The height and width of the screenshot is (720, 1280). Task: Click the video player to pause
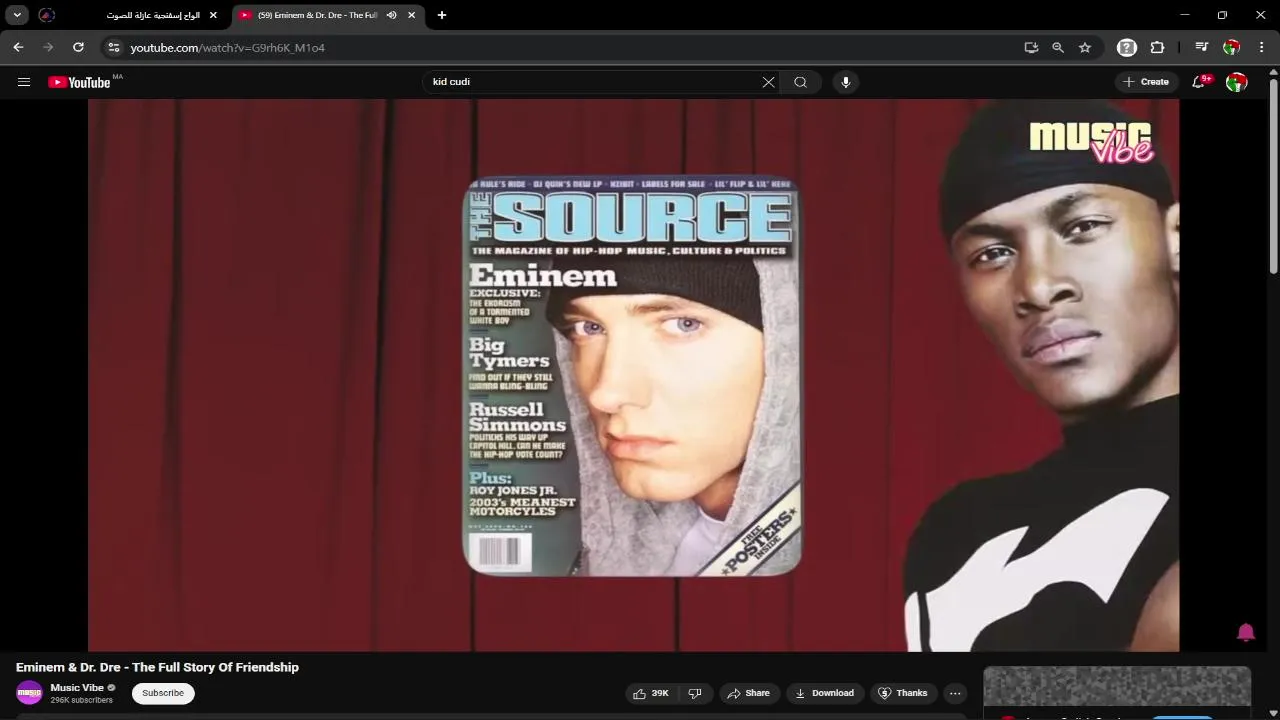(633, 375)
